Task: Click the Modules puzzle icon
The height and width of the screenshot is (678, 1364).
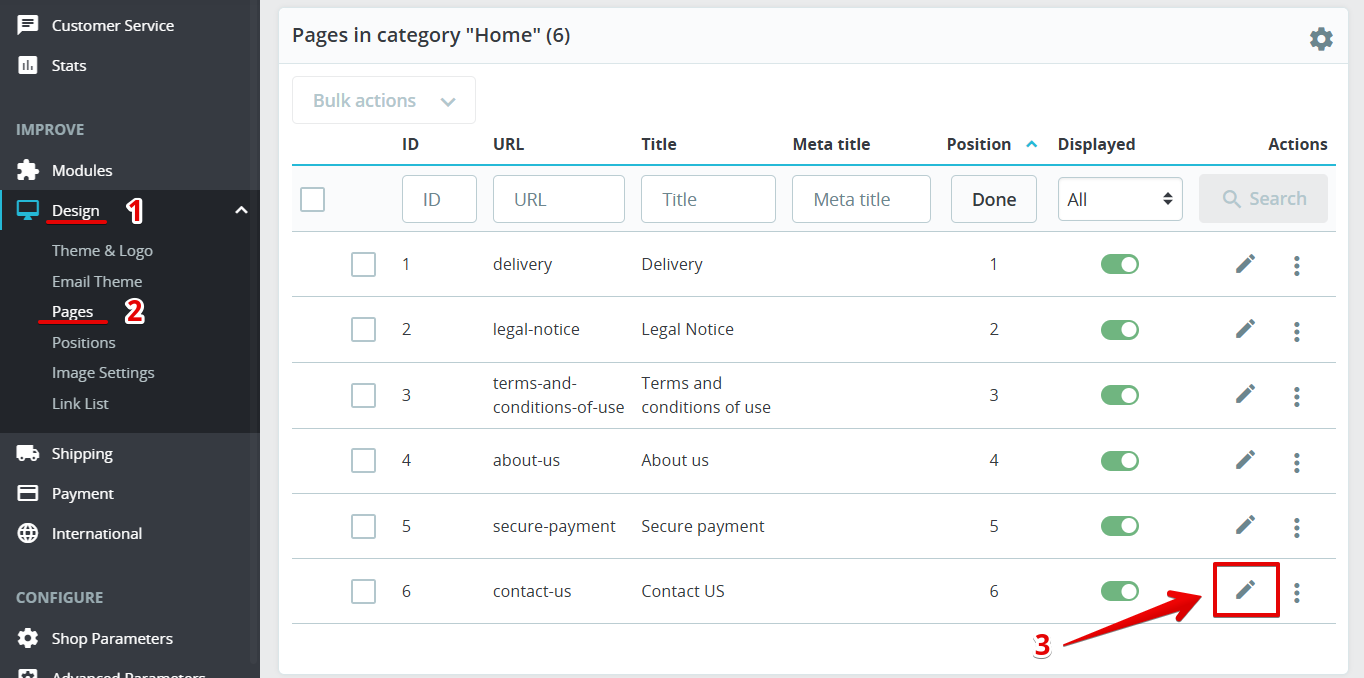Action: [x=28, y=170]
